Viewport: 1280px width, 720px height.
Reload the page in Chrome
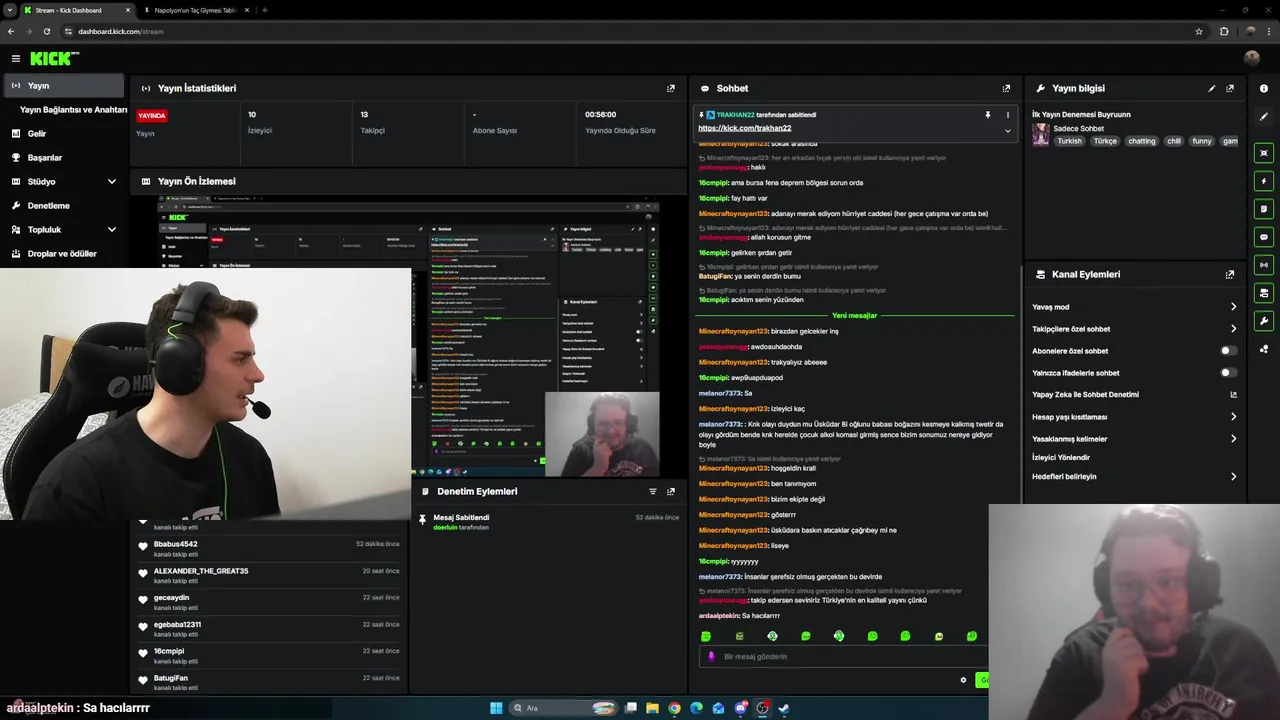[x=46, y=31]
